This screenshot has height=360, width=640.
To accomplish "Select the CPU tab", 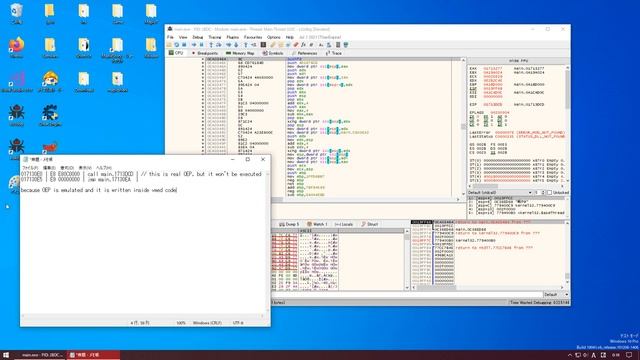I will [x=176, y=53].
